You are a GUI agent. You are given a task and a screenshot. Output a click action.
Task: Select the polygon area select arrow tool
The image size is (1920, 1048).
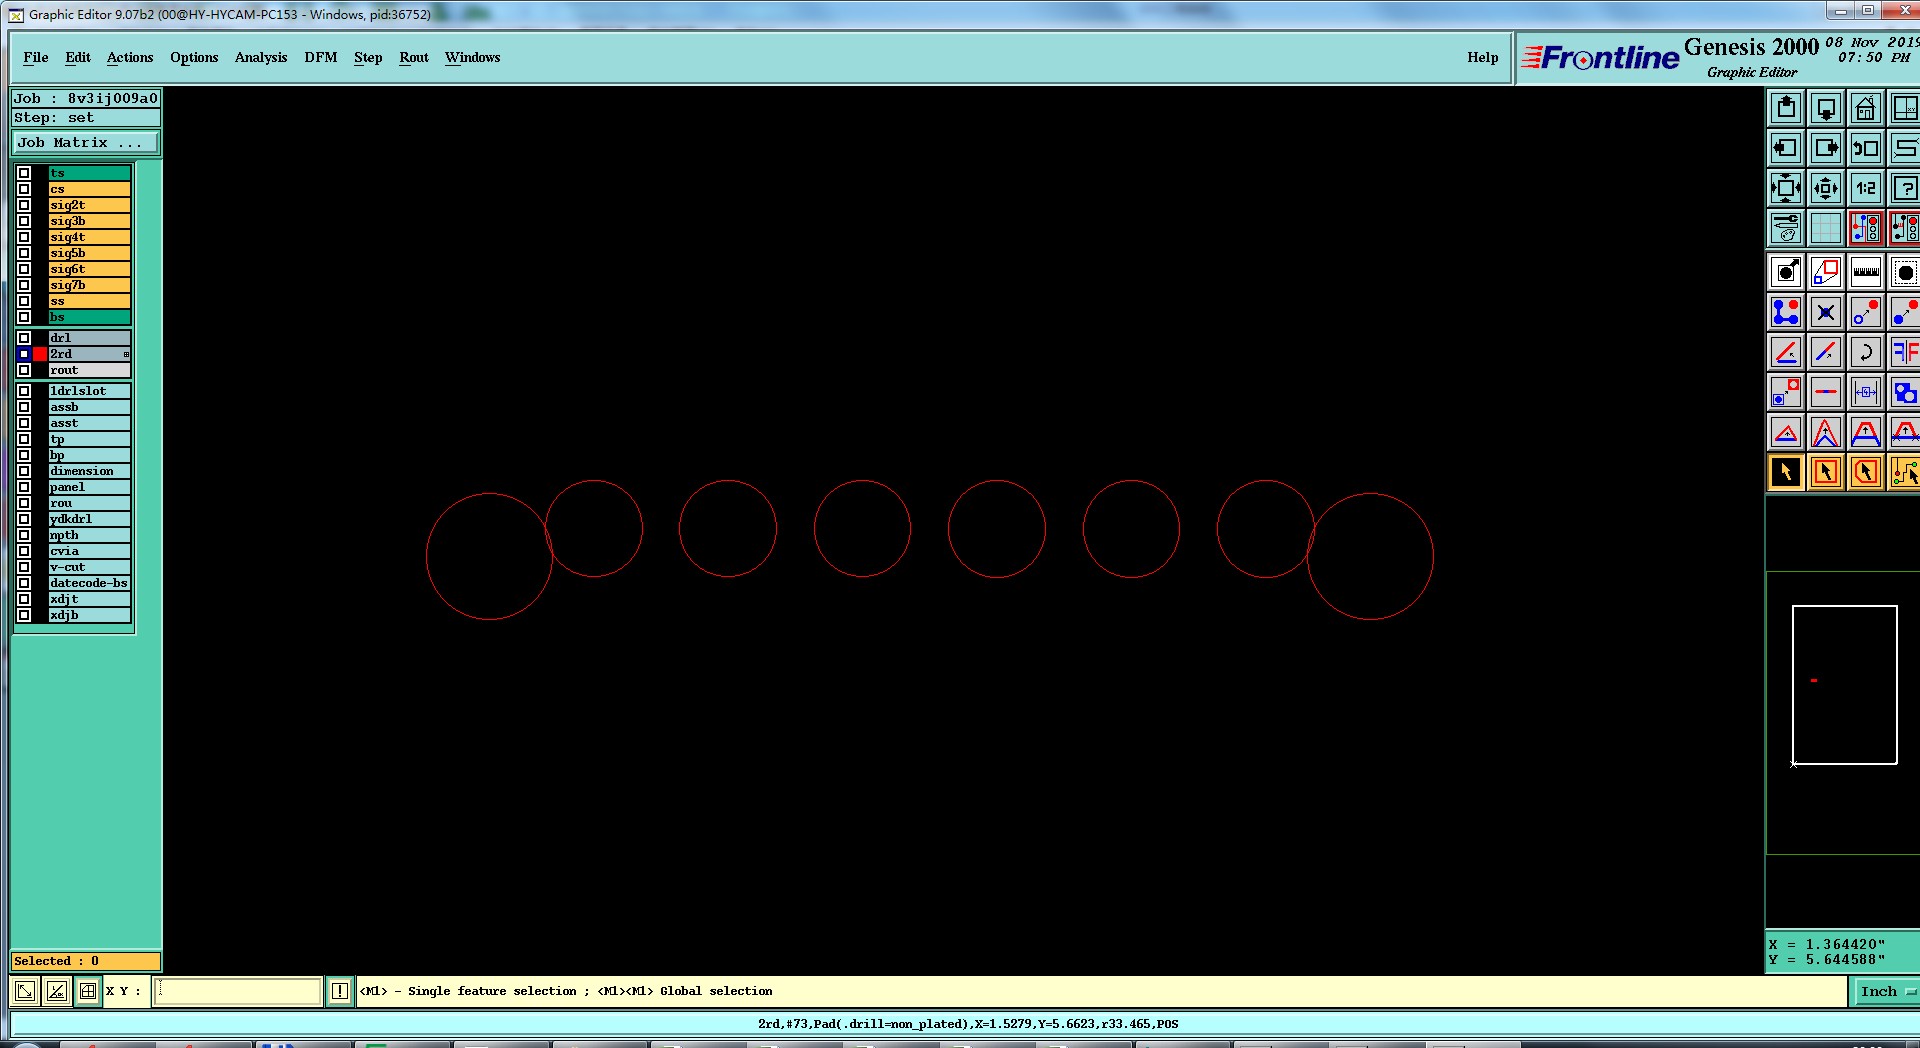pos(1866,472)
